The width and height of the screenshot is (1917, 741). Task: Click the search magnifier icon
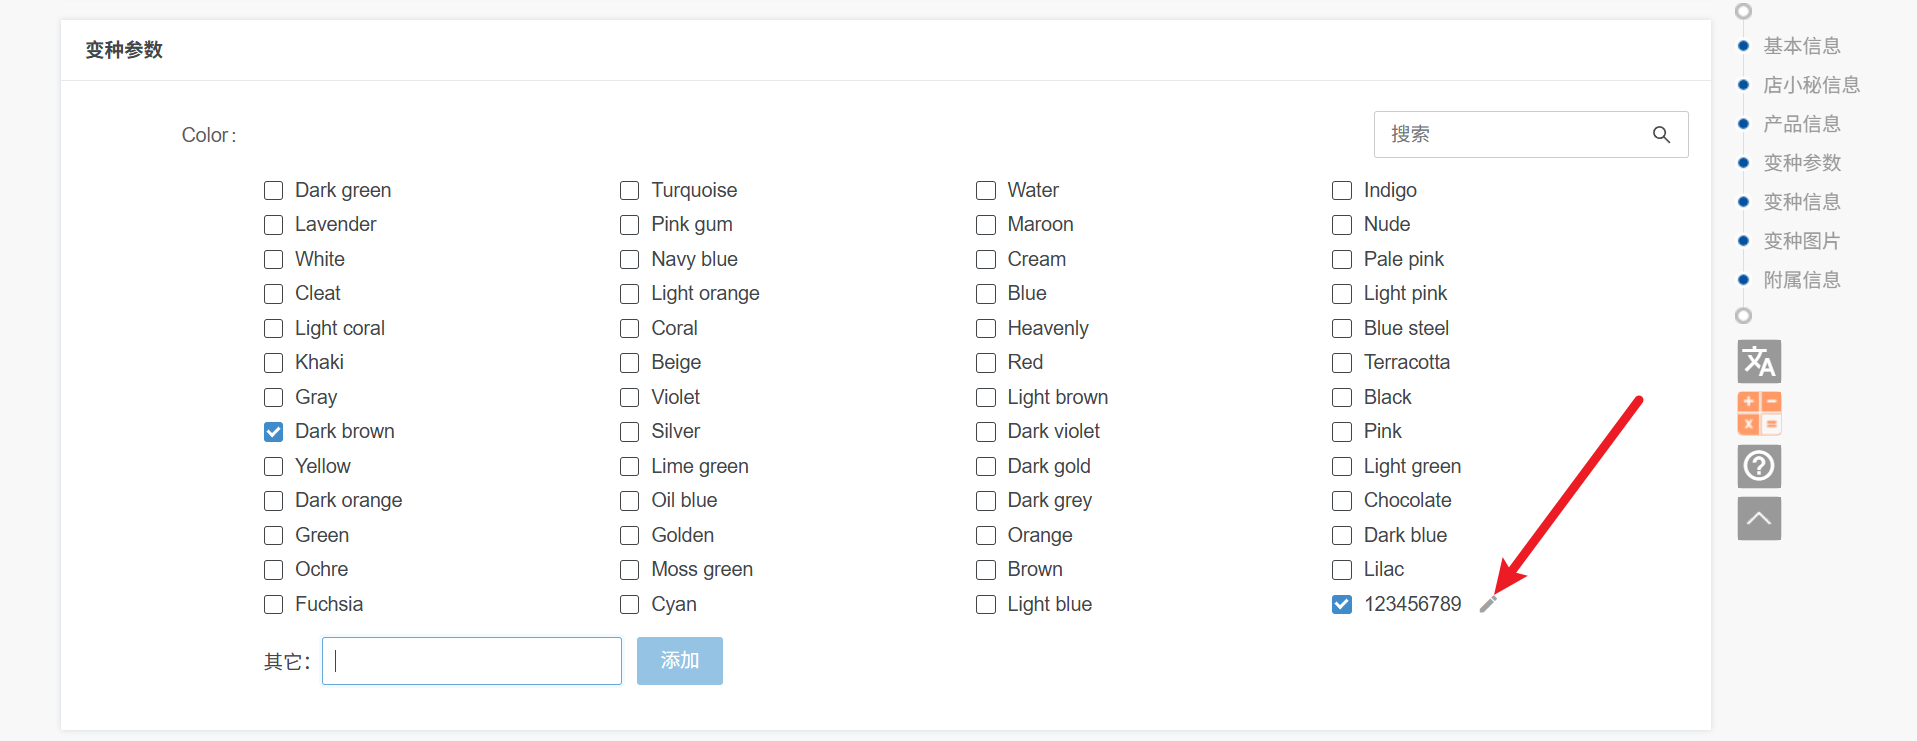click(x=1661, y=135)
